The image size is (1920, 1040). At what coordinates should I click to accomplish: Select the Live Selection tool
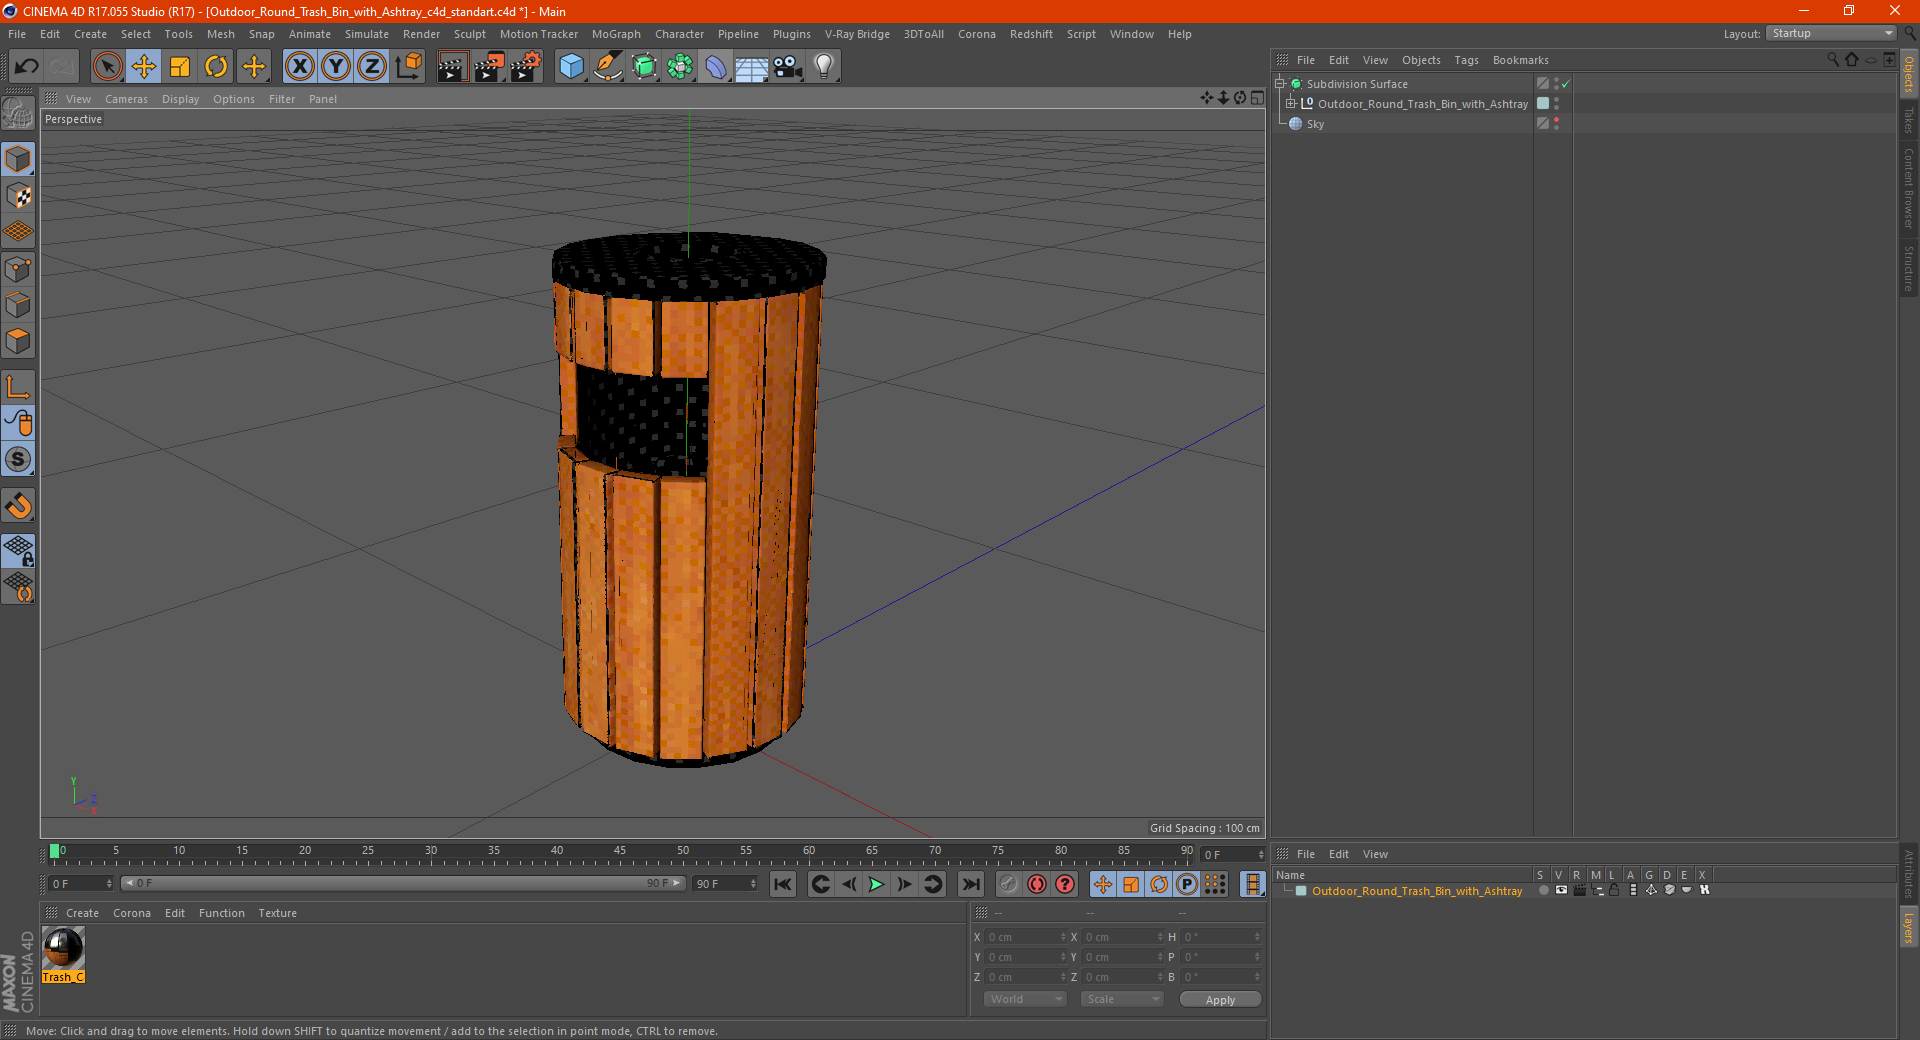click(107, 67)
